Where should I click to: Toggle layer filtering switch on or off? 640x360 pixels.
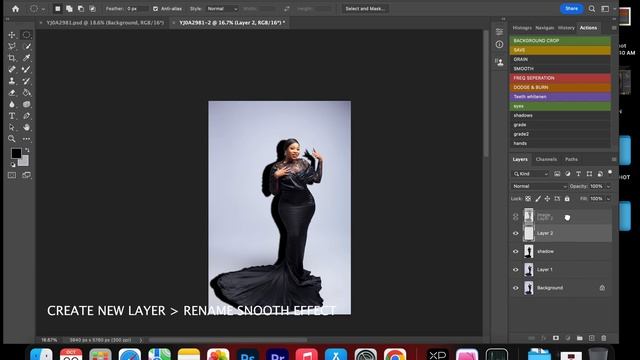click(610, 173)
